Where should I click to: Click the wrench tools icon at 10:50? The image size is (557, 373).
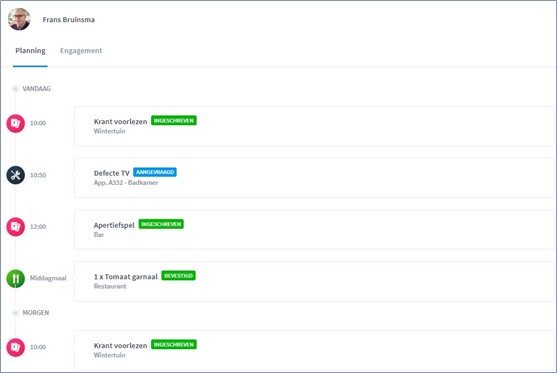(x=16, y=175)
